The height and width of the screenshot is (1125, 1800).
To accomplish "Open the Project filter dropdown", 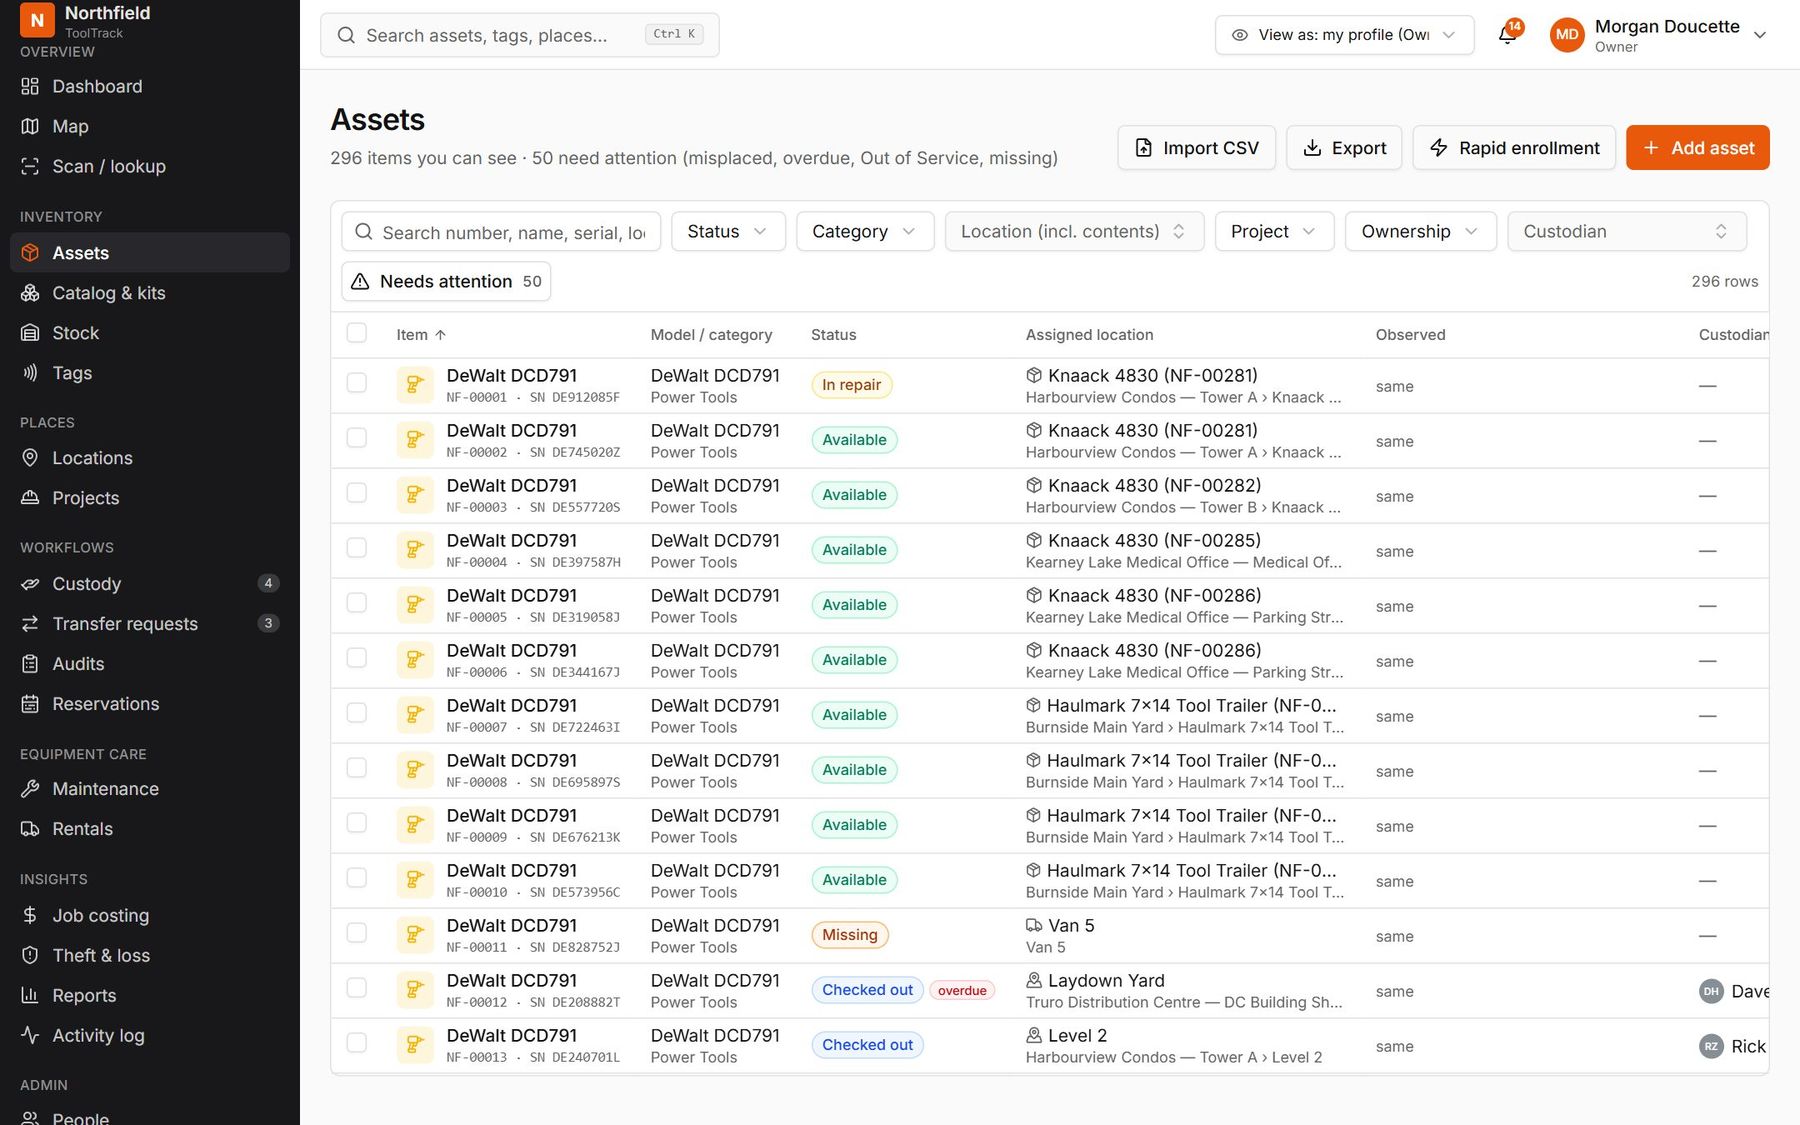I will click(x=1274, y=231).
